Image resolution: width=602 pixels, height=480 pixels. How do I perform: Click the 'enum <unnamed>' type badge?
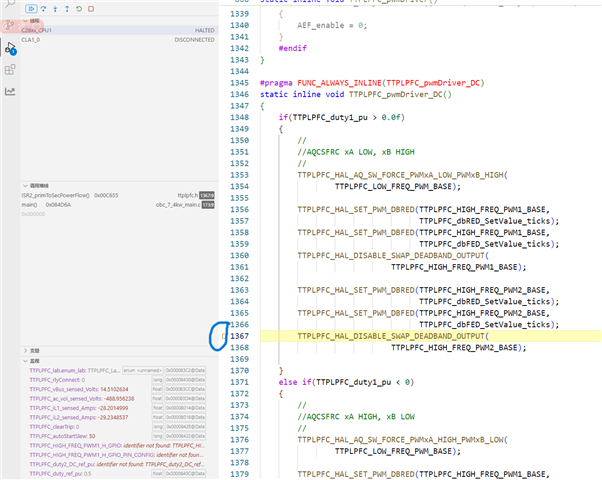[x=142, y=371]
